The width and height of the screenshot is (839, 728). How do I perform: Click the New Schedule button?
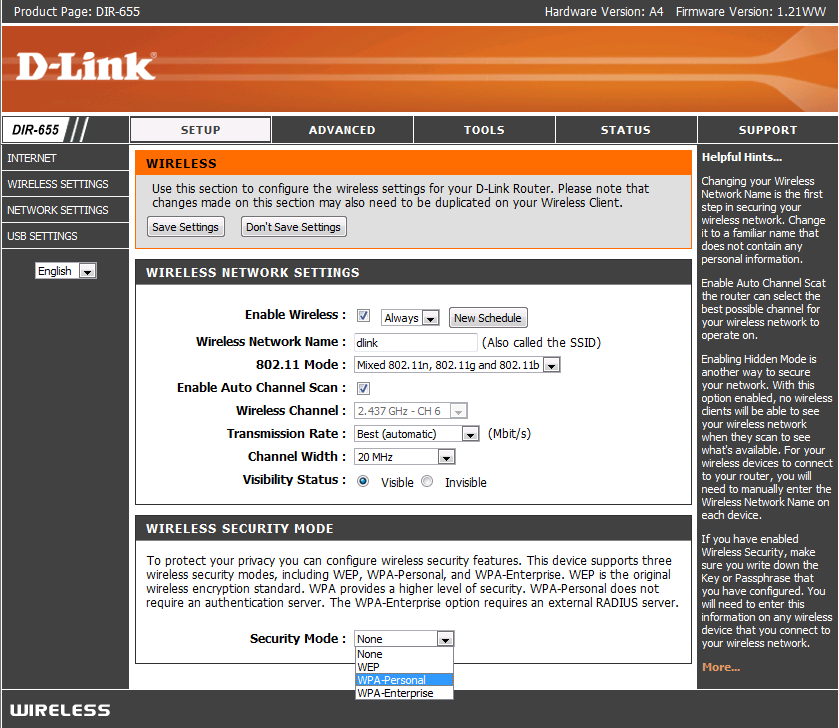point(488,318)
